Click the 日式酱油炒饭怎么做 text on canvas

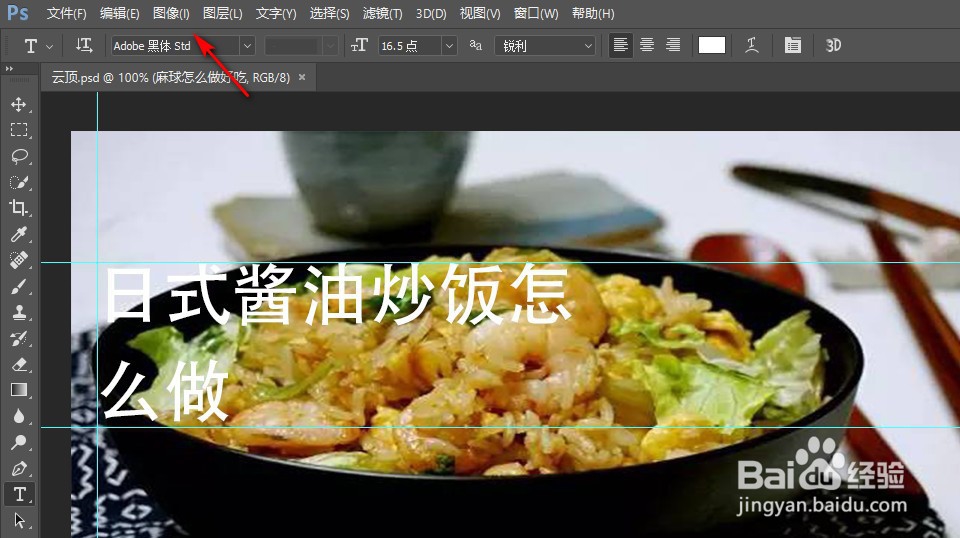(337, 343)
